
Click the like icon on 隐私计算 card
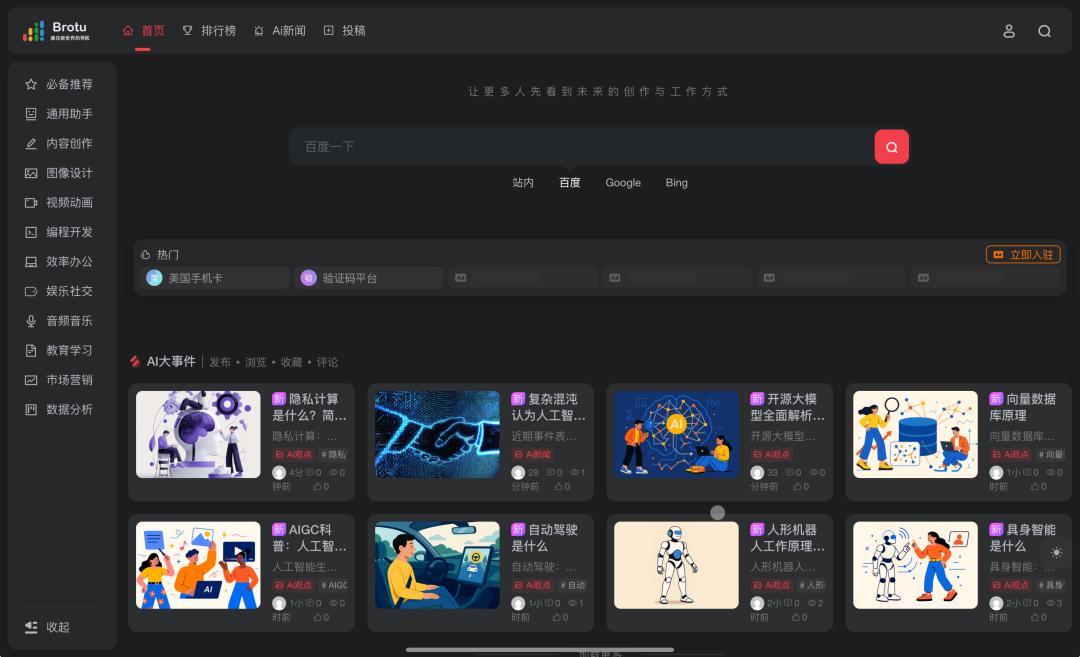(318, 487)
